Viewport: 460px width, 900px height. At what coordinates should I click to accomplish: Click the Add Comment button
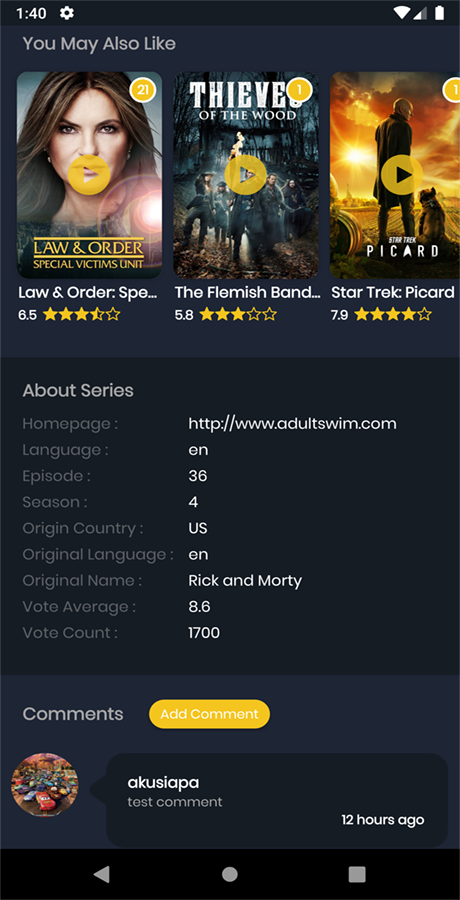pos(210,714)
